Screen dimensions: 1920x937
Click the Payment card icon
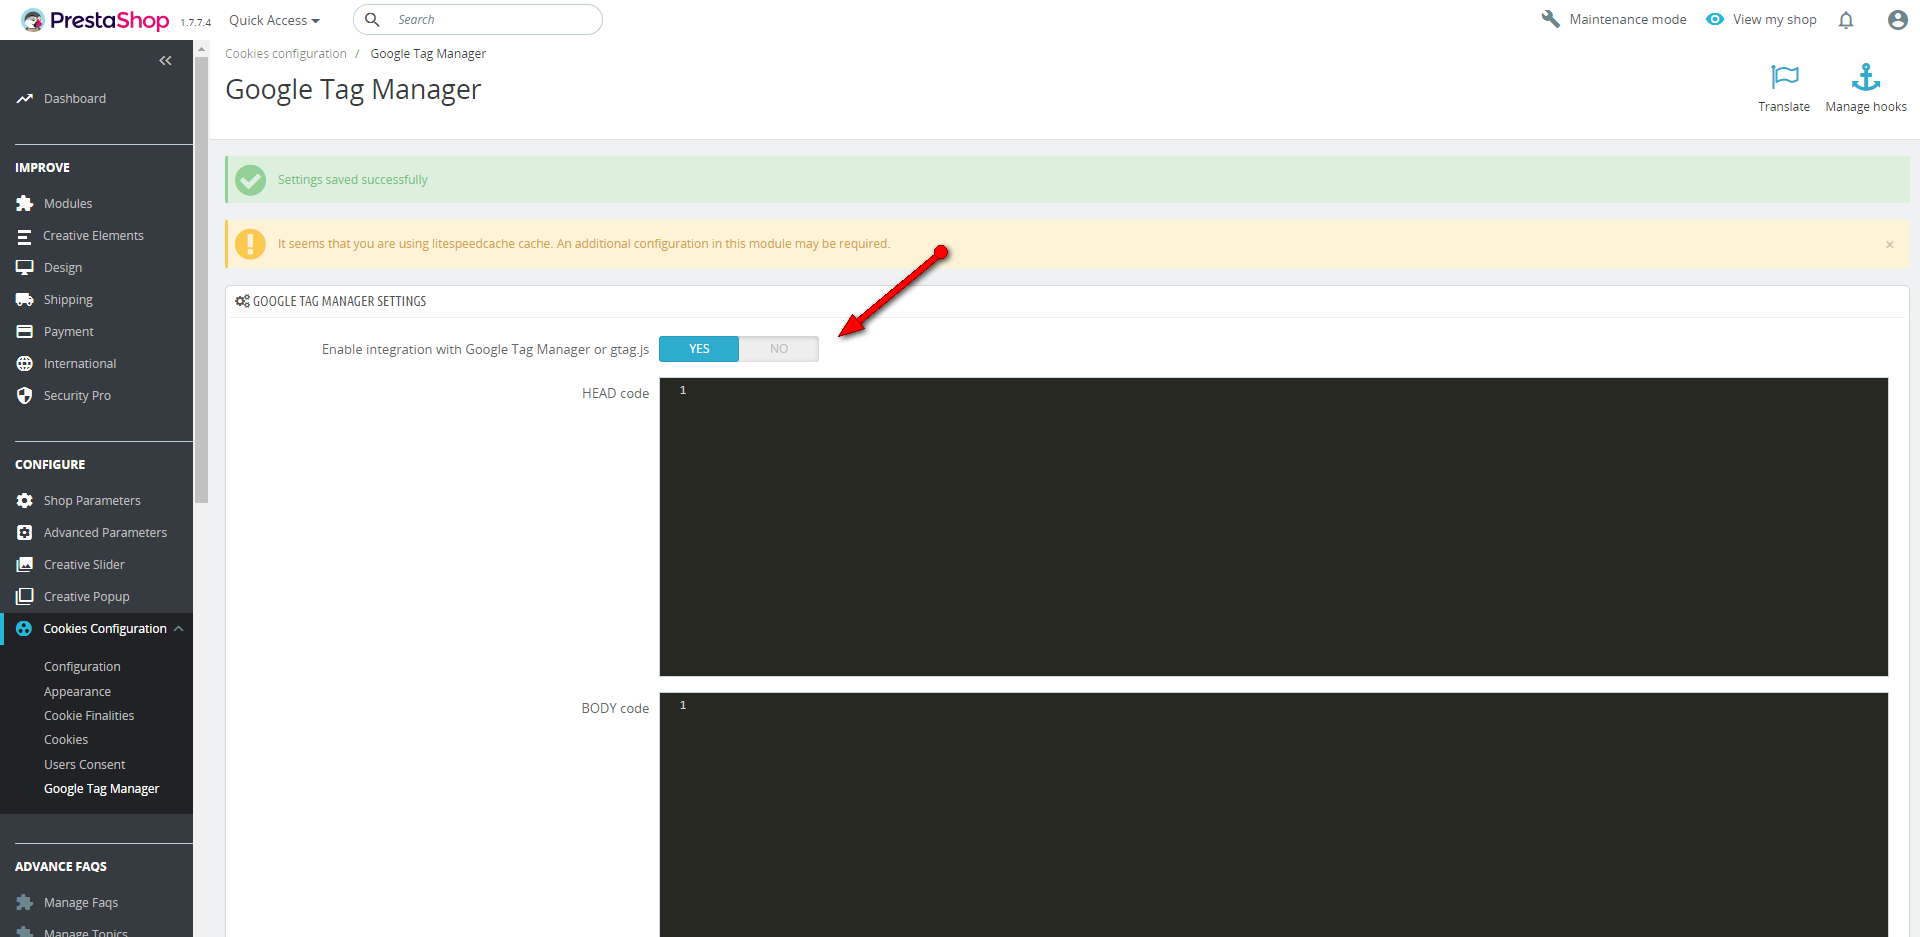25,332
